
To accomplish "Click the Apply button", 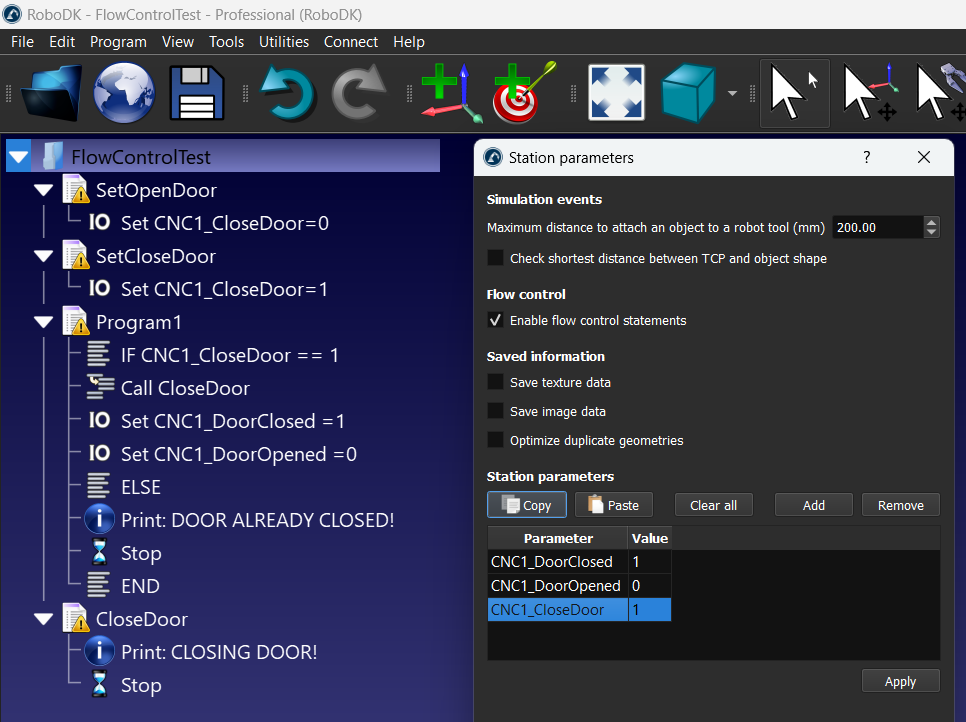I will (900, 681).
